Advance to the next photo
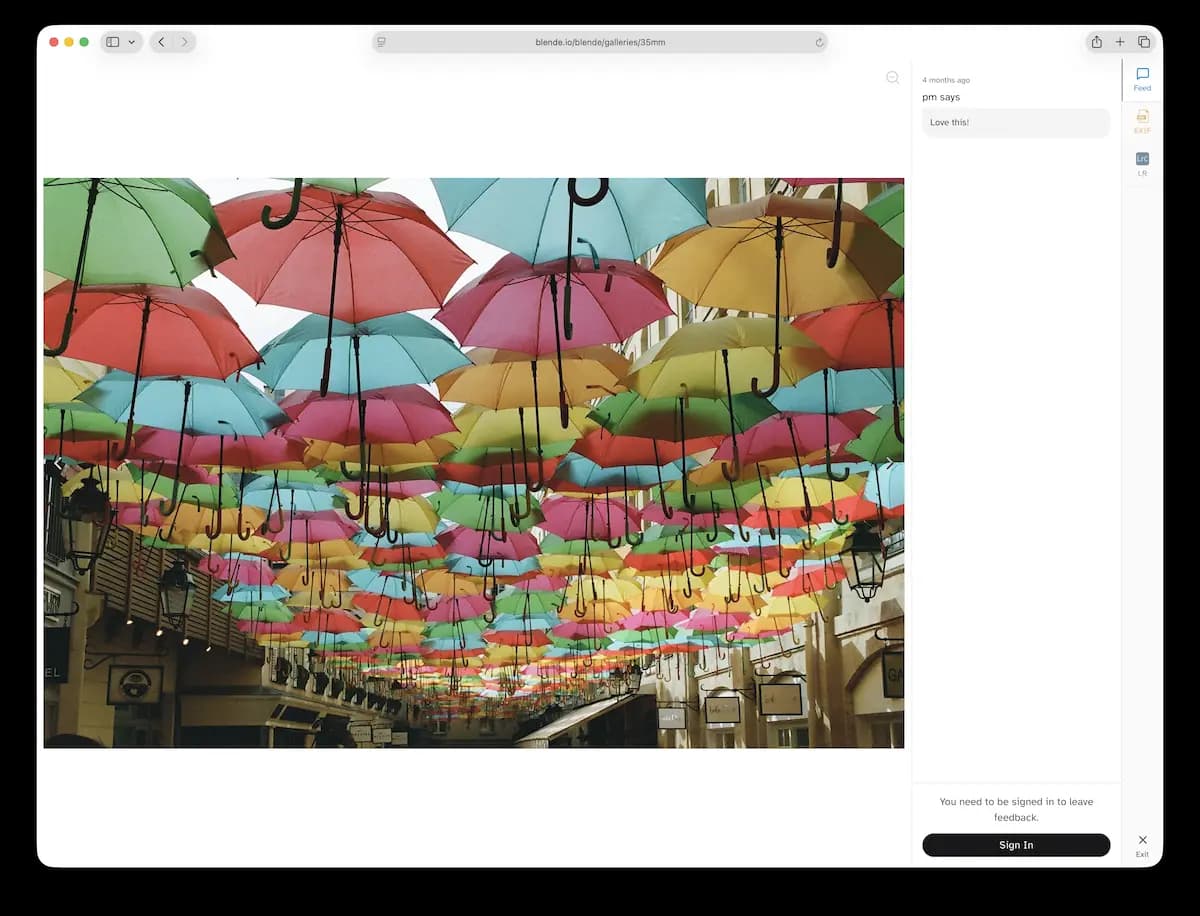Screen dimensions: 1200x916 click(889, 463)
